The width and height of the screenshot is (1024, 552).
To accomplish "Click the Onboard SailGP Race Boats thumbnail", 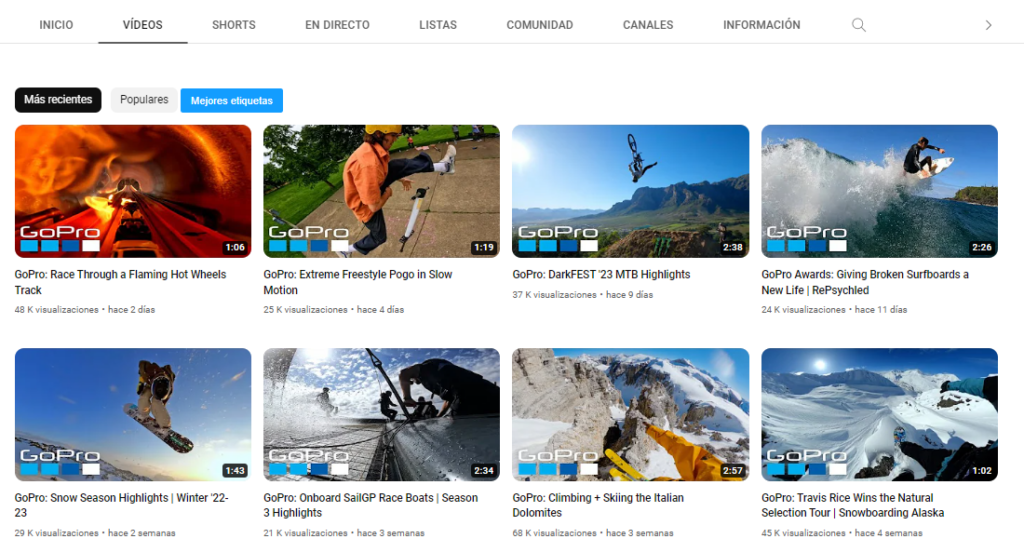I will 381,414.
